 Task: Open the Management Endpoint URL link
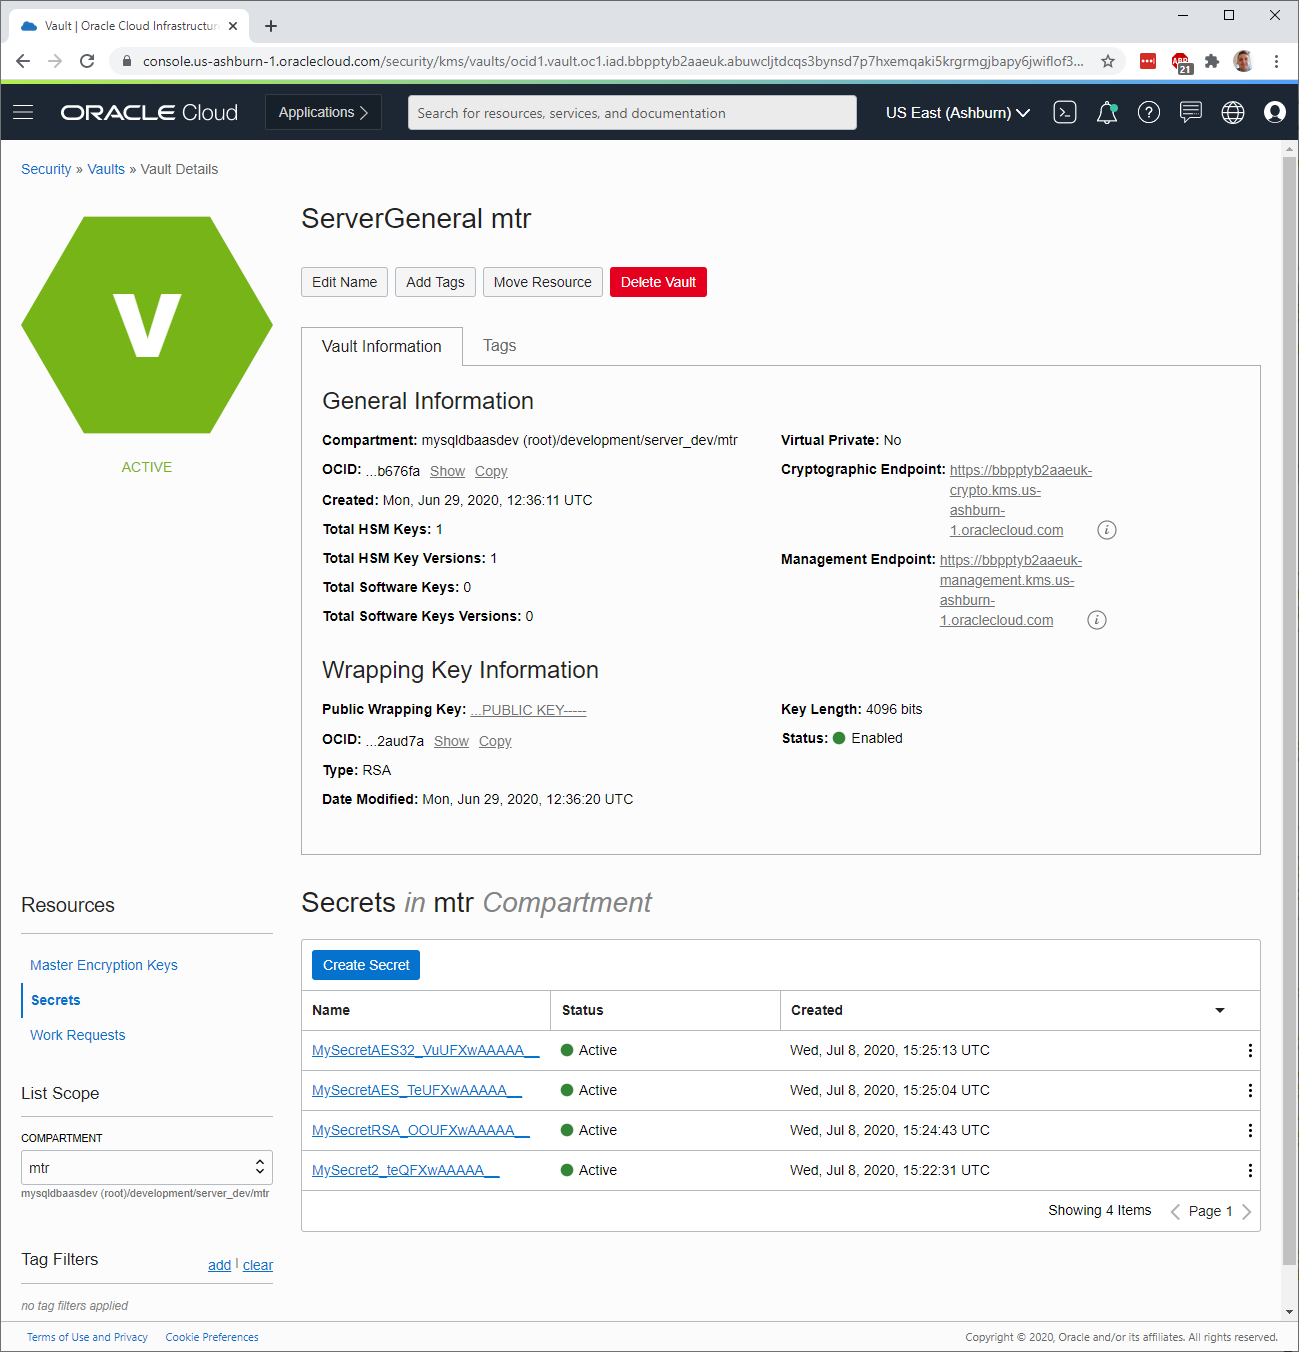(x=1010, y=590)
